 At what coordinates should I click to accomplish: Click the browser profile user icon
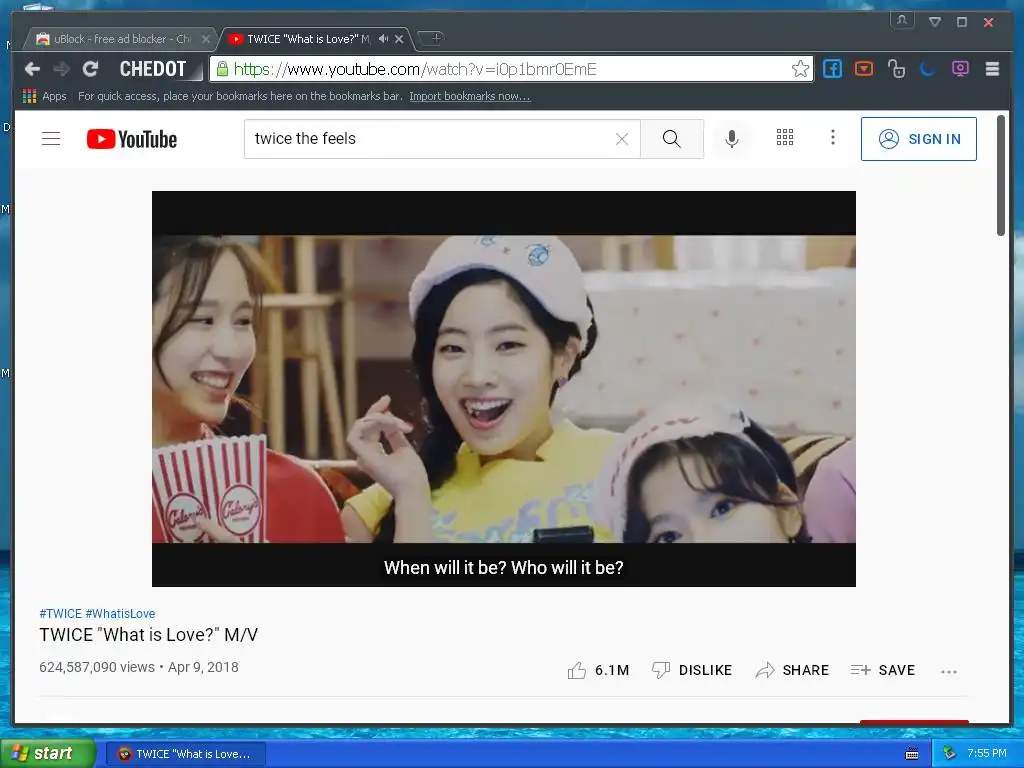(902, 20)
